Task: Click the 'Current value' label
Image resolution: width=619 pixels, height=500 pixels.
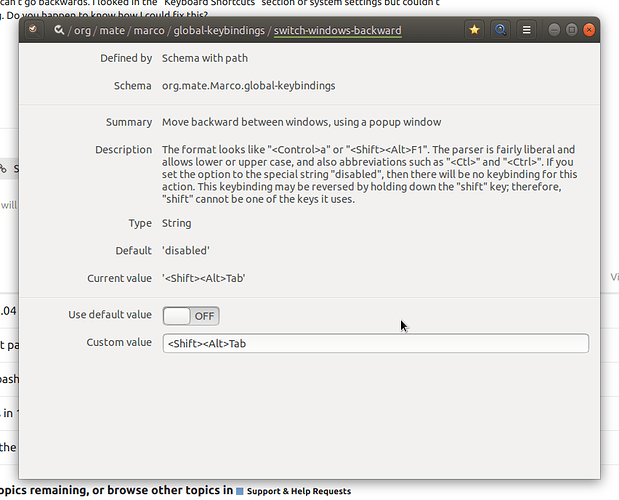Action: 119,279
